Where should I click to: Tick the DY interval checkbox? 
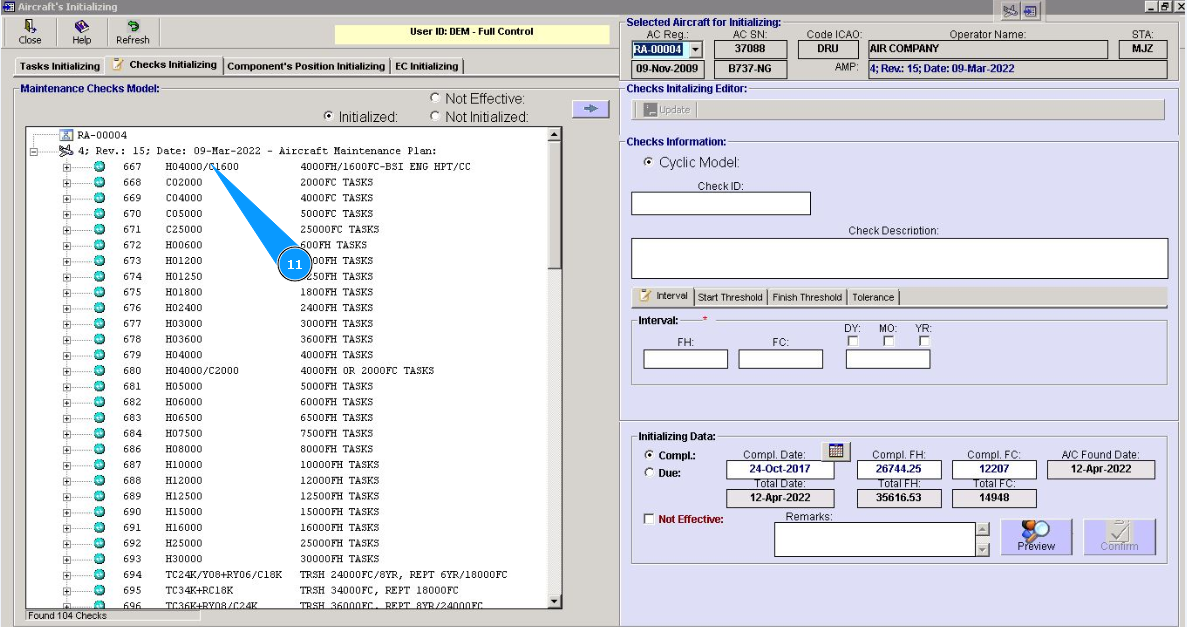pyautogui.click(x=853, y=341)
